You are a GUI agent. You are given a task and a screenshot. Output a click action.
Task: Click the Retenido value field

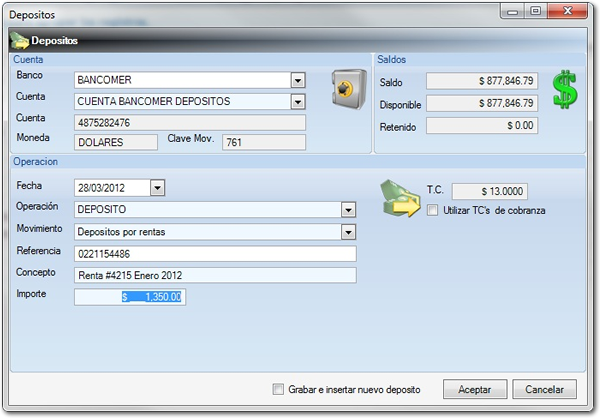click(482, 126)
